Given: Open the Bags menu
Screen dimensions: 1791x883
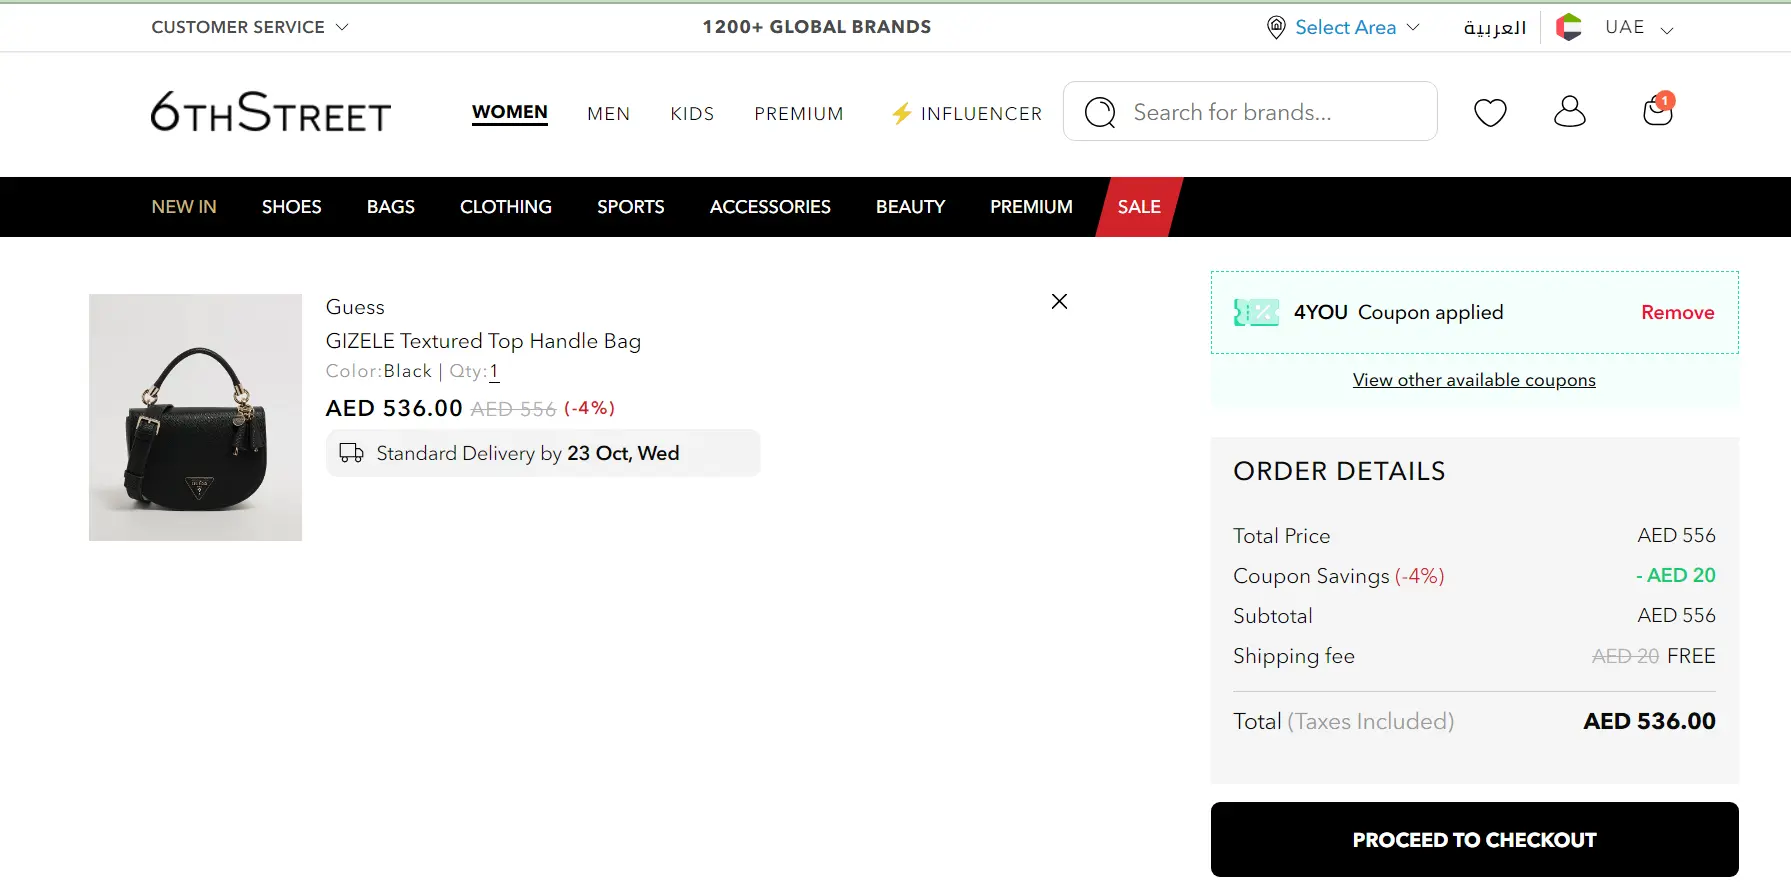Looking at the screenshot, I should (391, 207).
